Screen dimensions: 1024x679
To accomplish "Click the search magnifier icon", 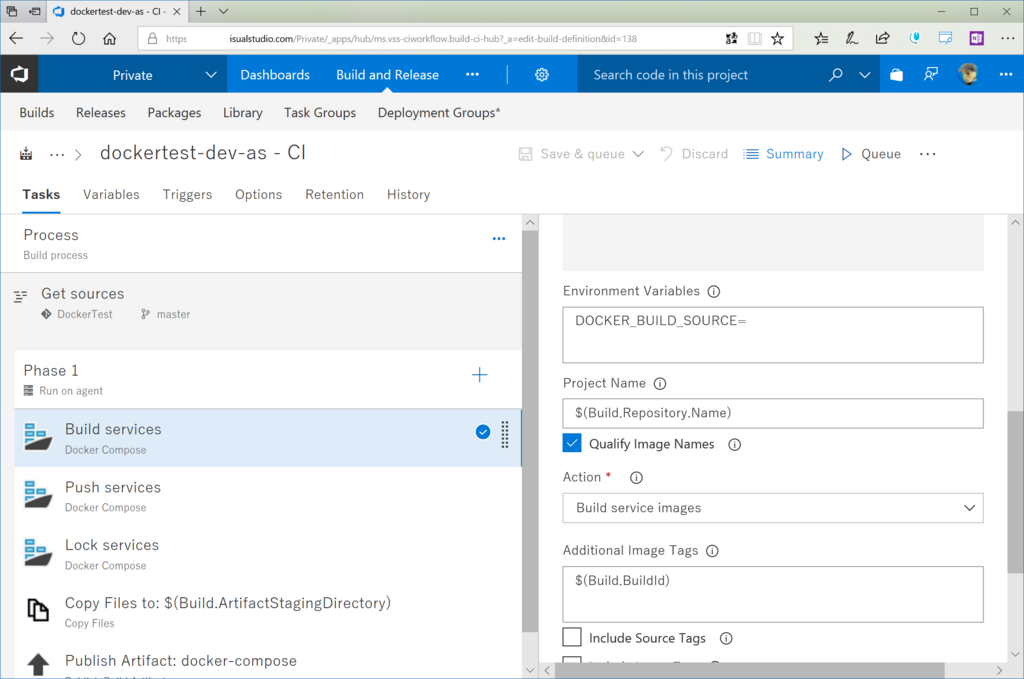I will pos(835,74).
